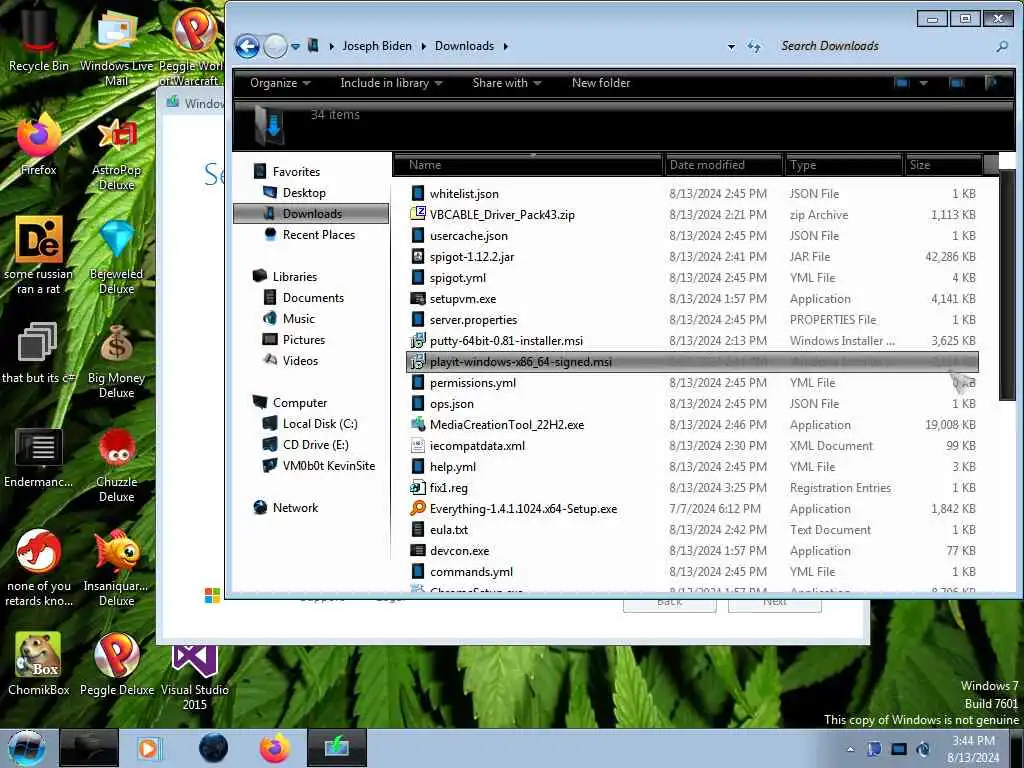
Task: Sort files by Type column
Action: tap(843, 165)
